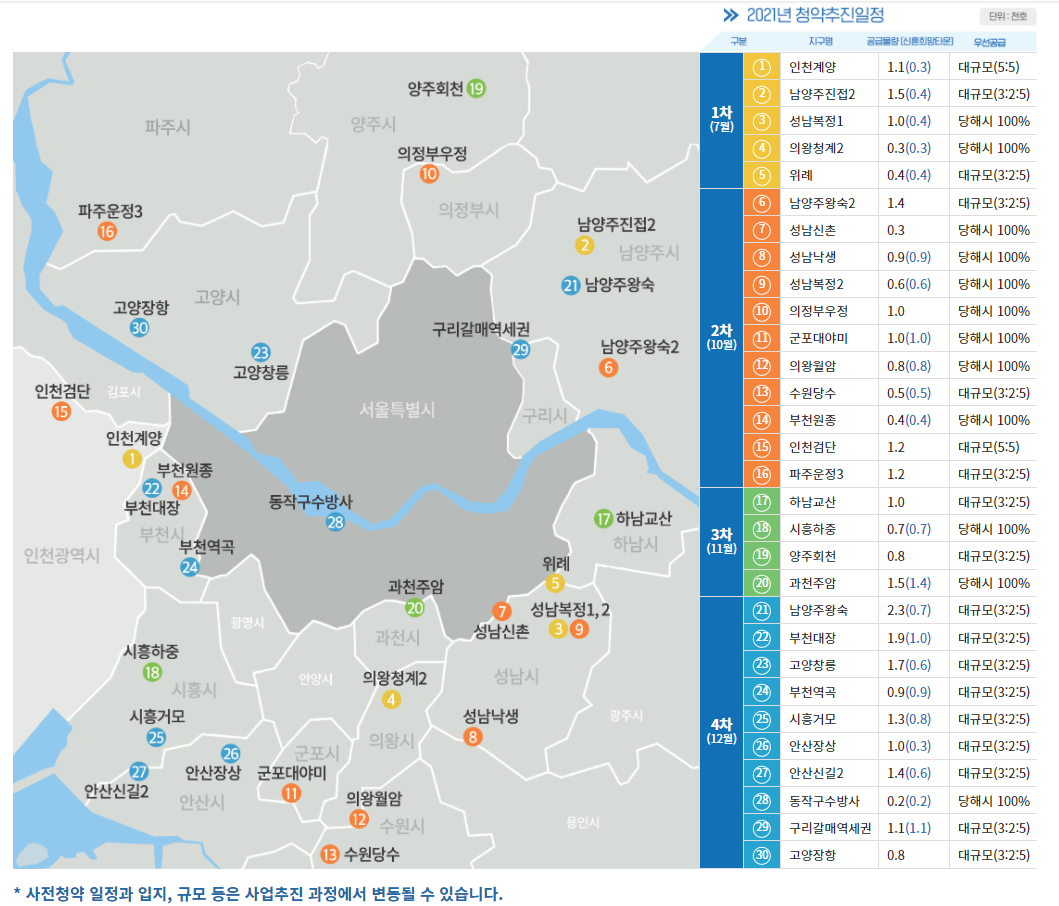This screenshot has width=1059, height=906.
Task: Select map marker 11 below 군포대야미
Action: pyautogui.click(x=291, y=792)
